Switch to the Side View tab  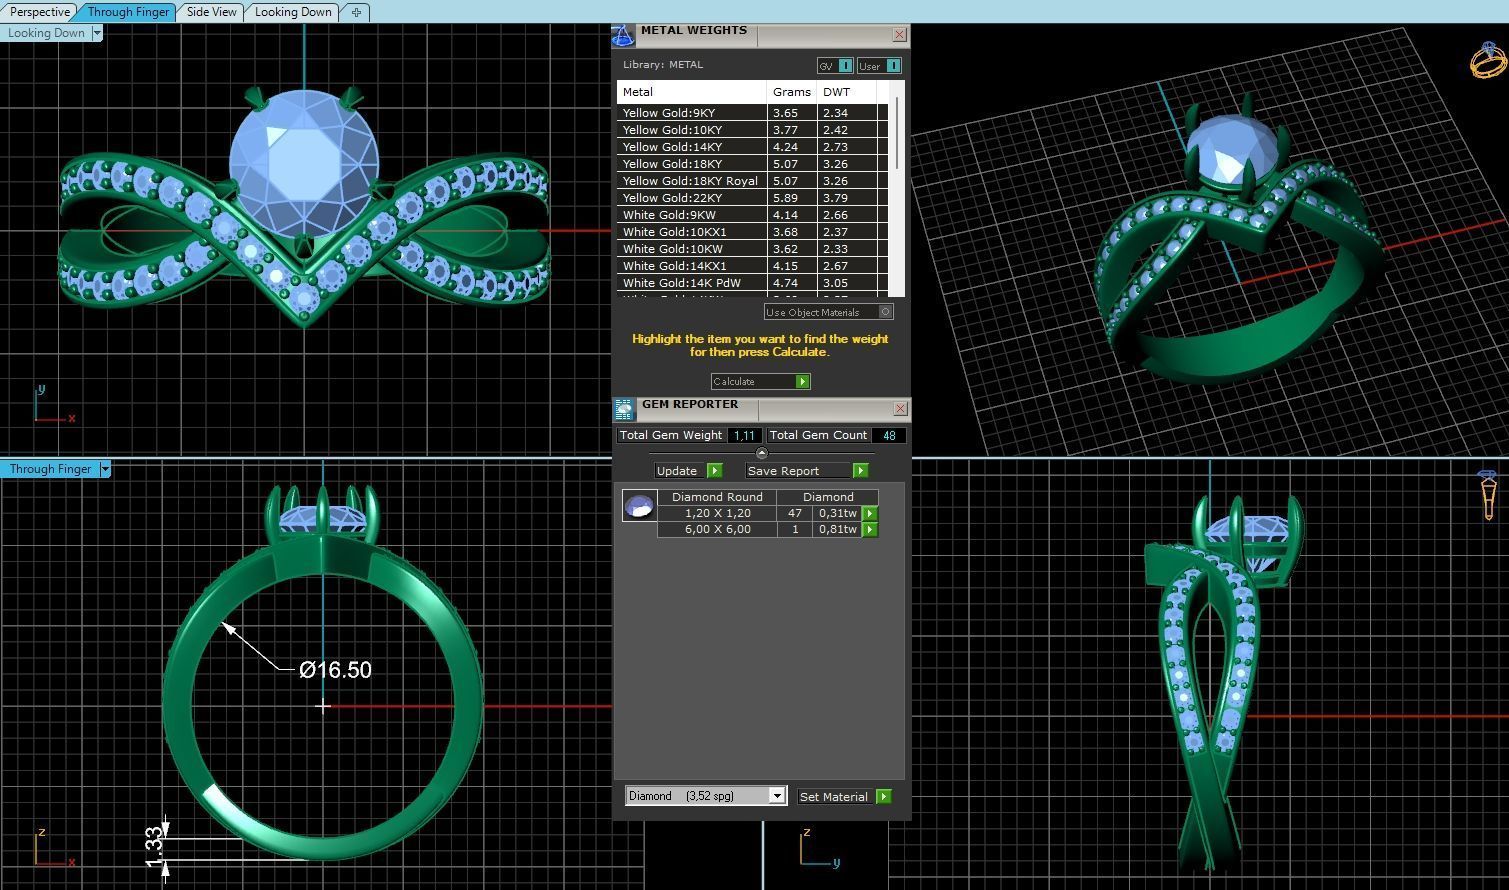coord(212,12)
